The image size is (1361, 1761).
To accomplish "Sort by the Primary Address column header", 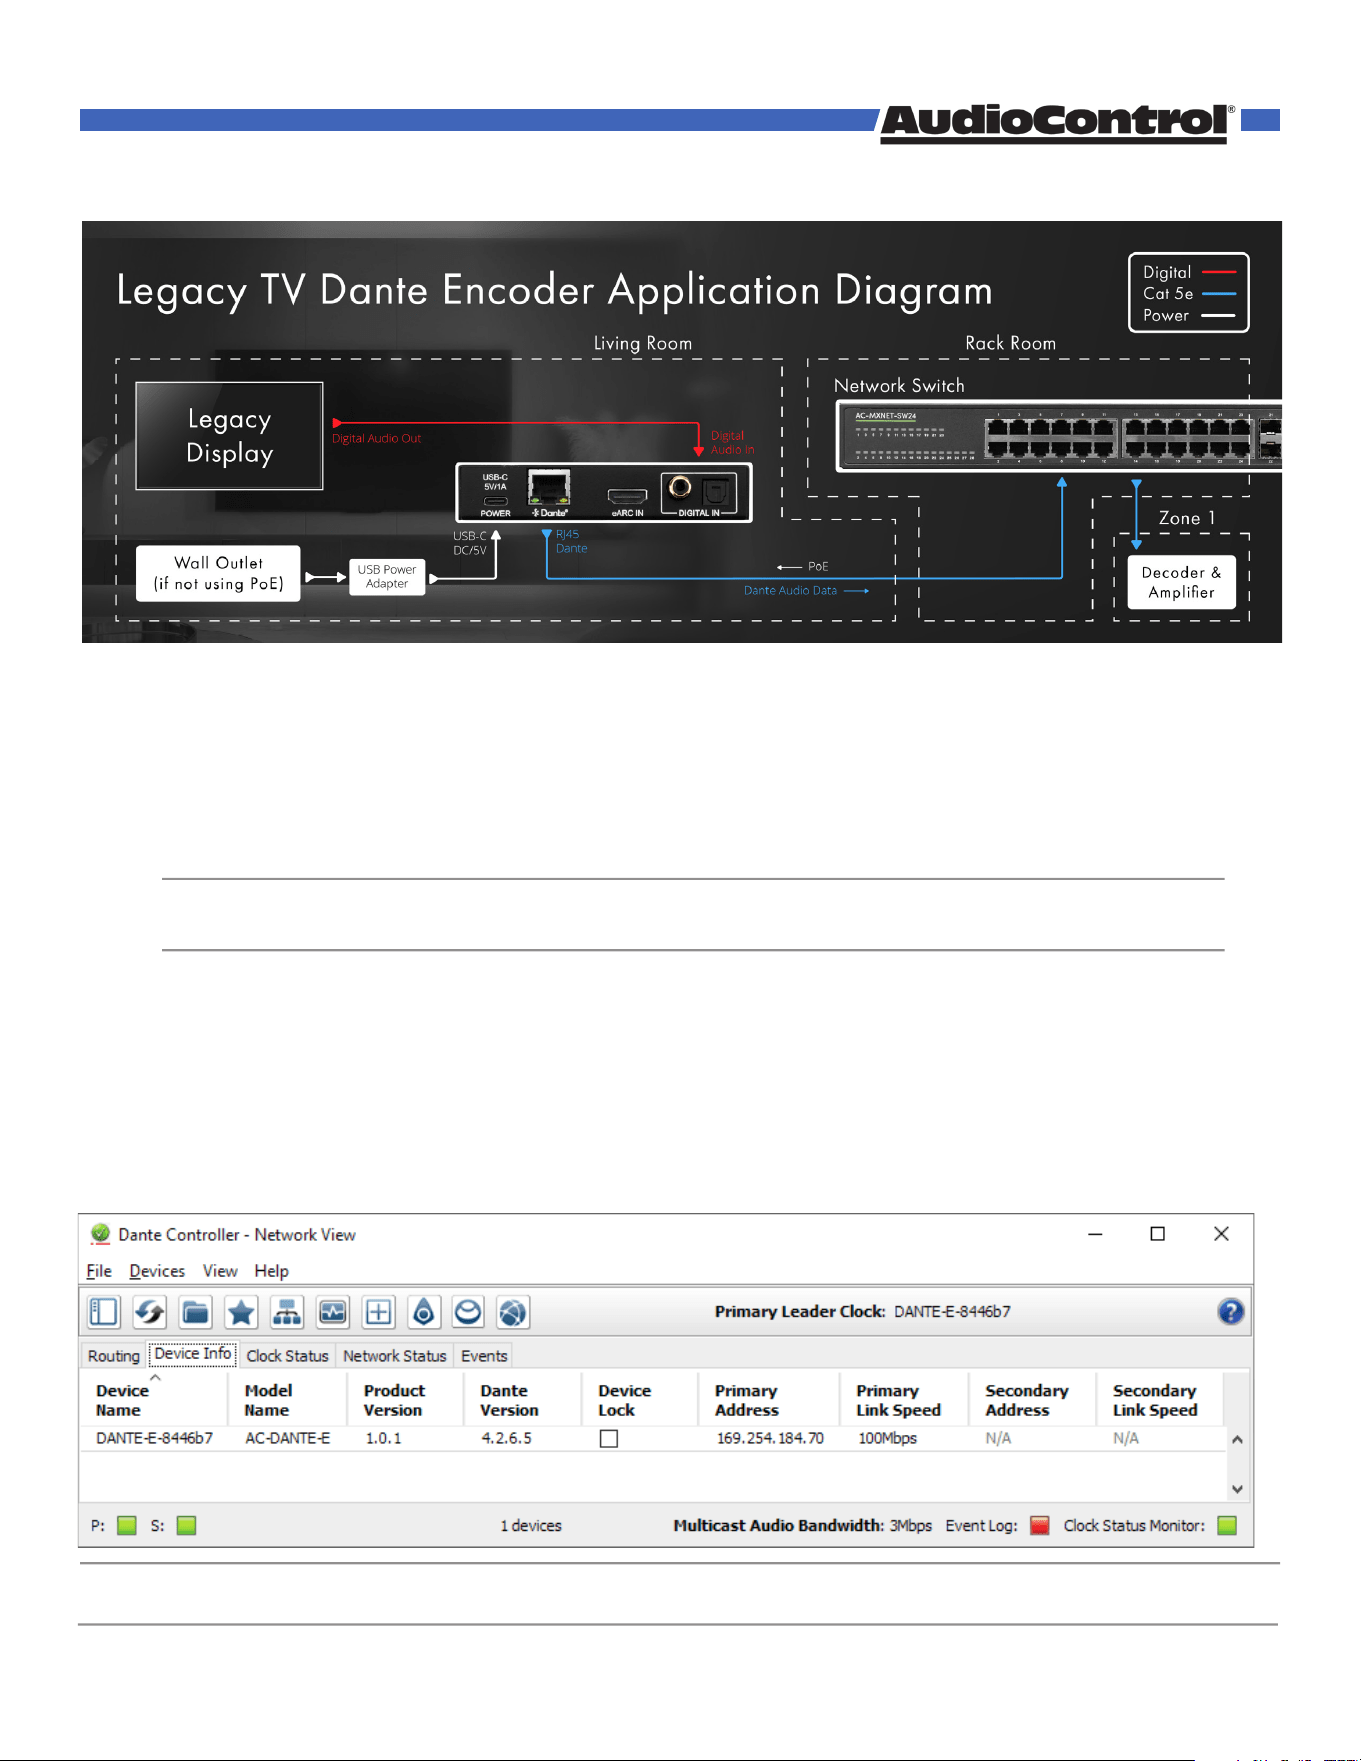I will coord(769,1400).
